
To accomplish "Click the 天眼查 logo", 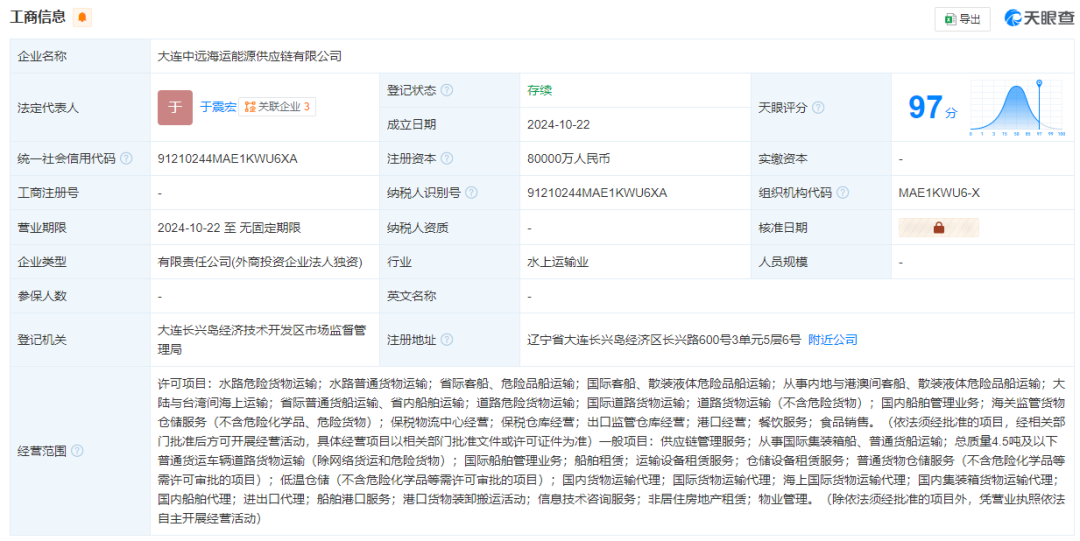I will click(x=1039, y=18).
